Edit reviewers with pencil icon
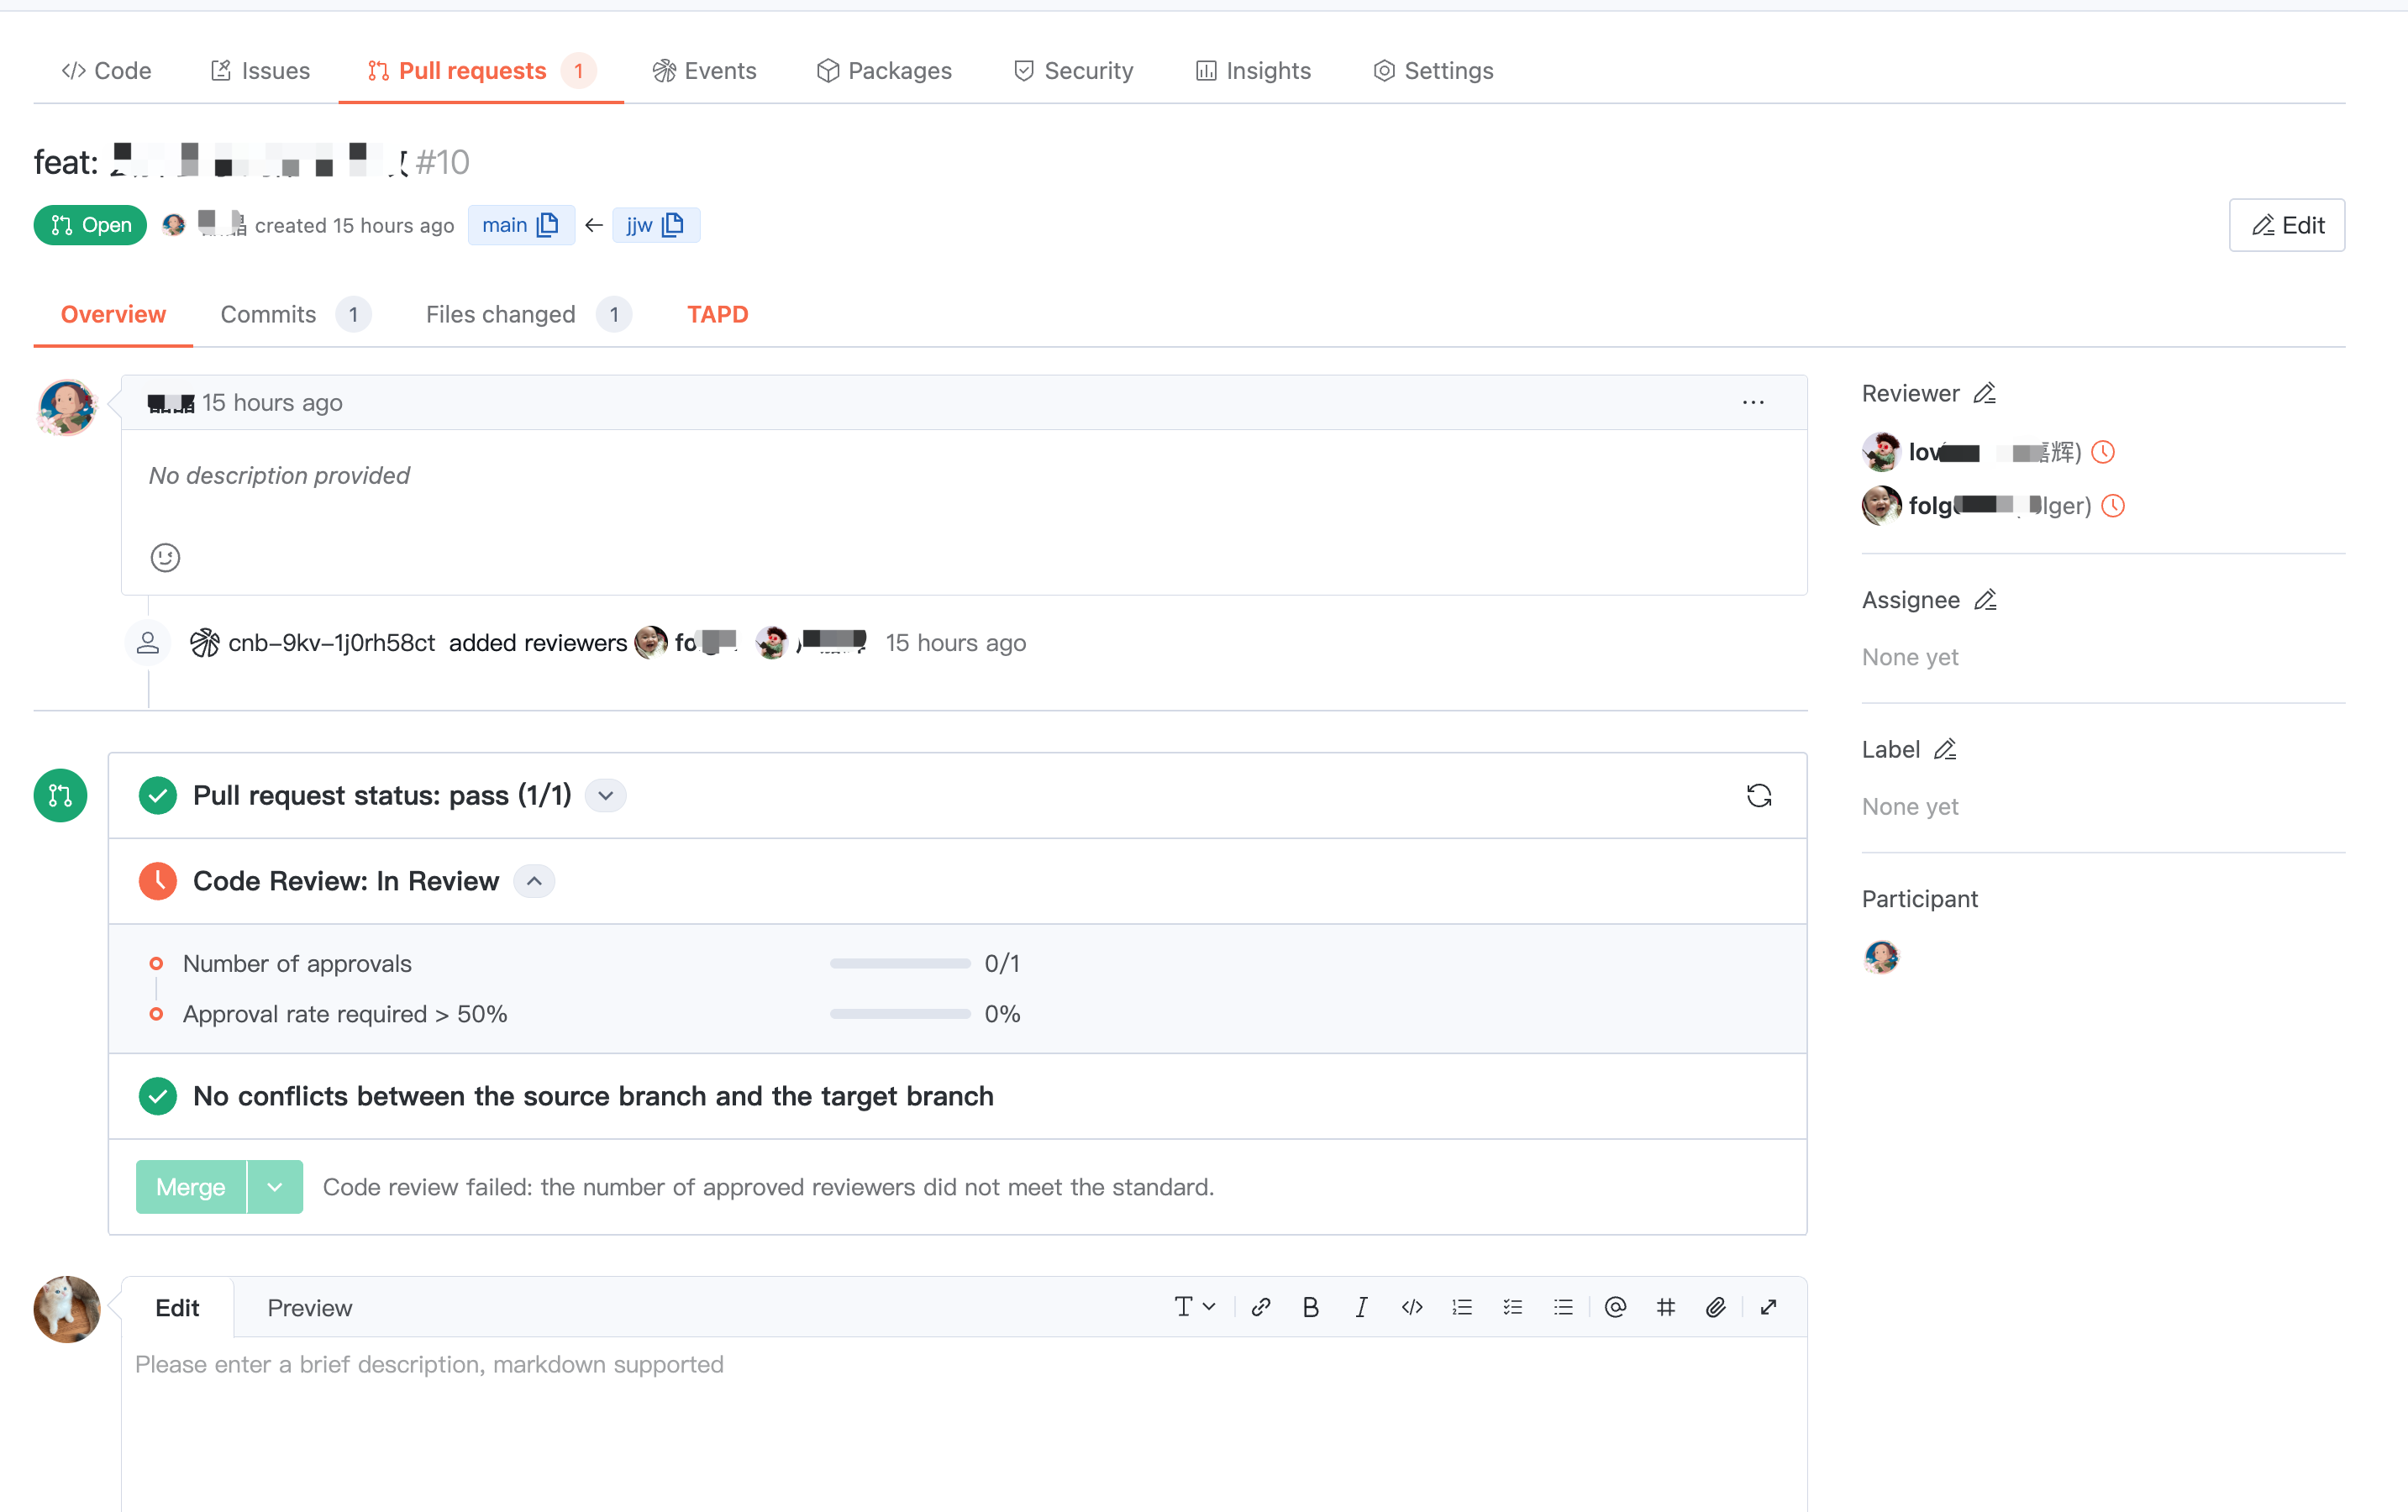The height and width of the screenshot is (1512, 2408). click(1985, 393)
